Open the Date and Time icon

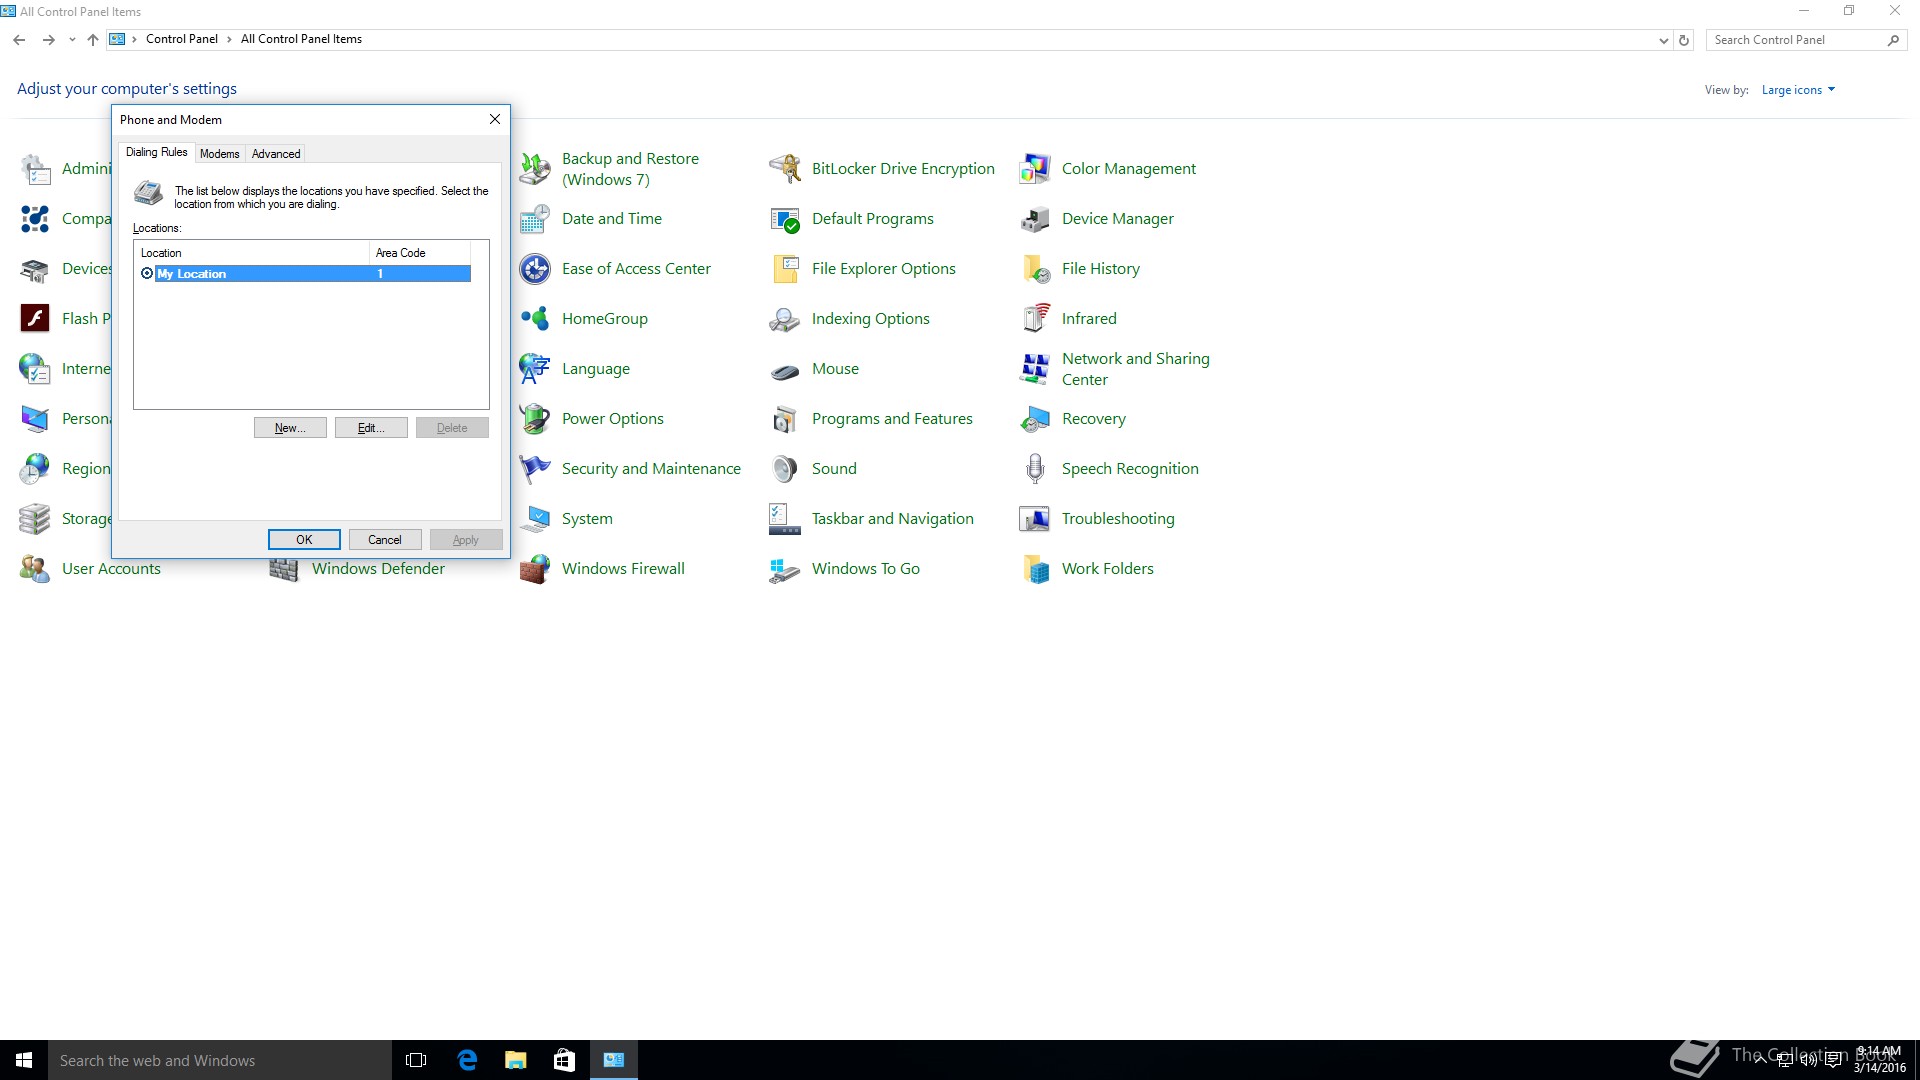point(535,219)
